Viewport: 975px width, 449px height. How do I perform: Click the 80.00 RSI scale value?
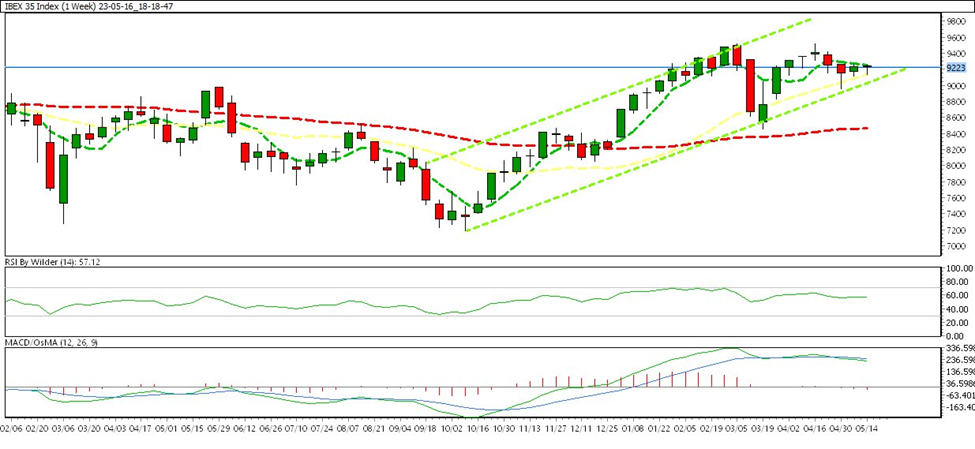(958, 282)
